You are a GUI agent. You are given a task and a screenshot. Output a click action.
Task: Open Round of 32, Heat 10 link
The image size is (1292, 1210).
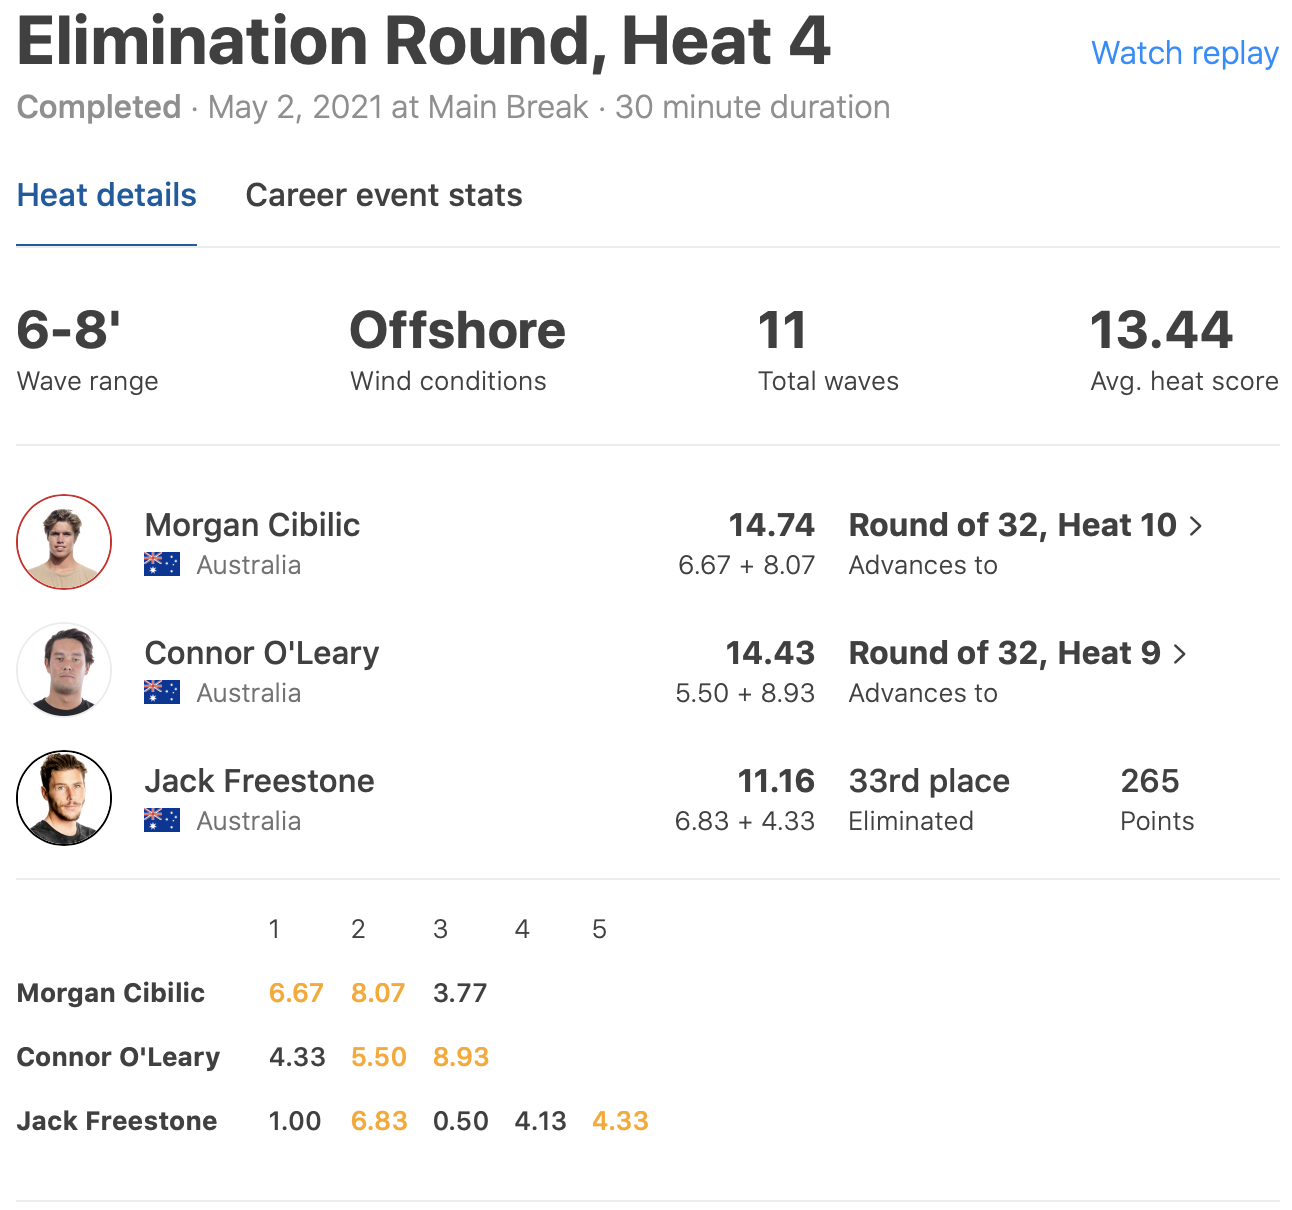pyautogui.click(x=1012, y=525)
